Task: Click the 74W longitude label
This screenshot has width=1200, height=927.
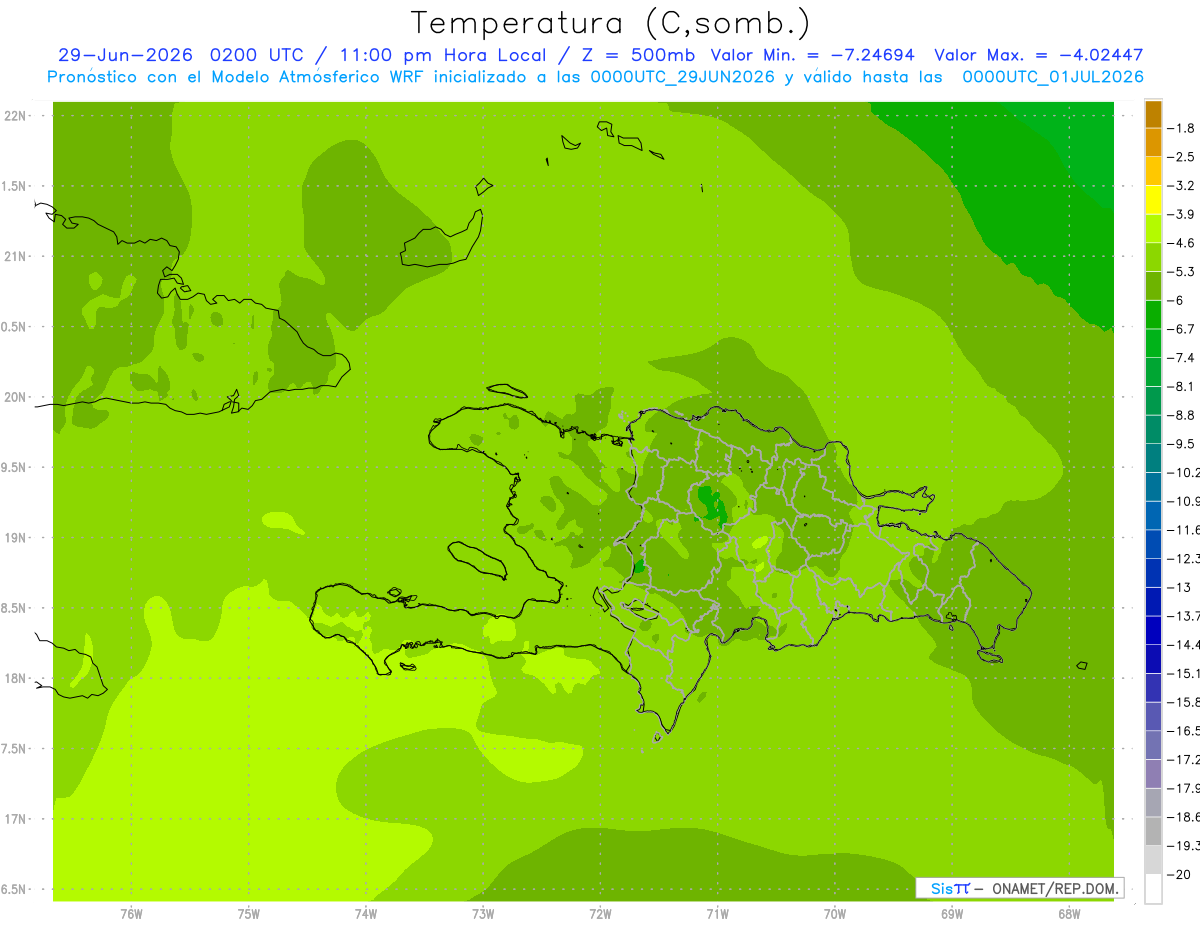Action: coord(365,913)
